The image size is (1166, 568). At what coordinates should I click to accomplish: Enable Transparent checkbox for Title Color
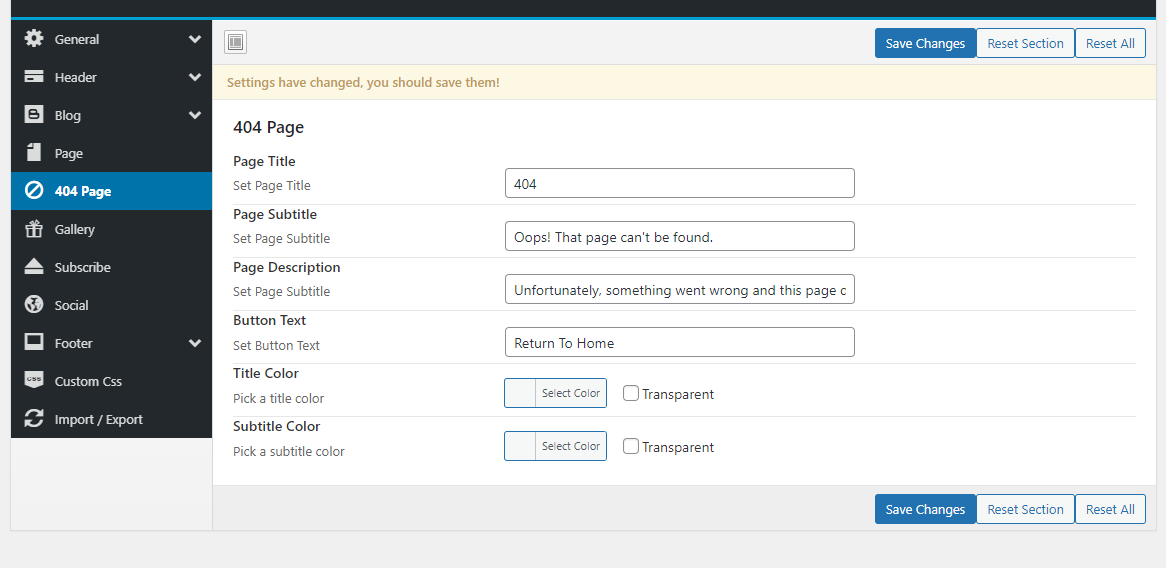coord(631,393)
